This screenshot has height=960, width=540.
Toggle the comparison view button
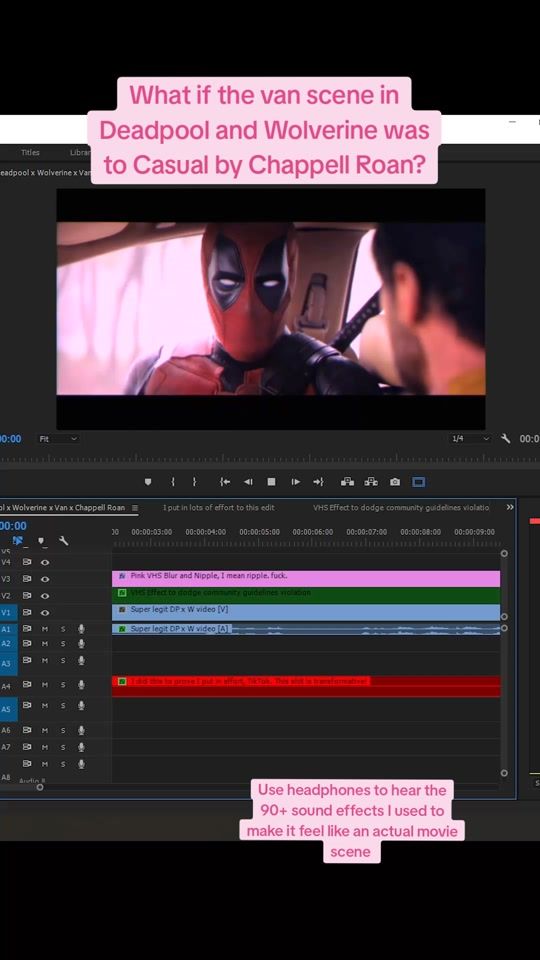(x=418, y=482)
